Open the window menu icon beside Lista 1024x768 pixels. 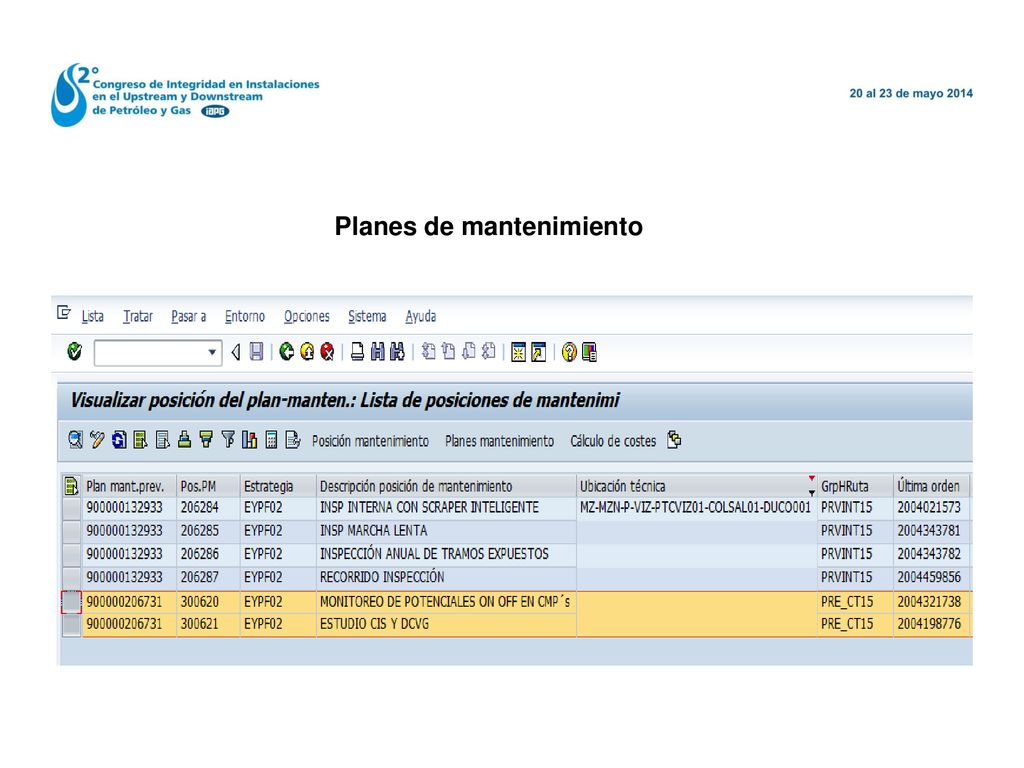[x=64, y=313]
